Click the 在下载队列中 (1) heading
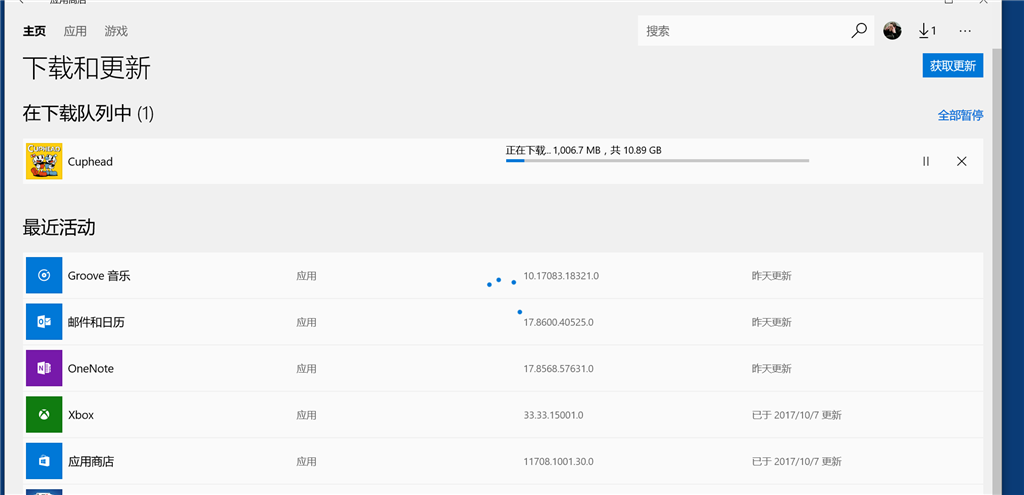 coord(88,114)
